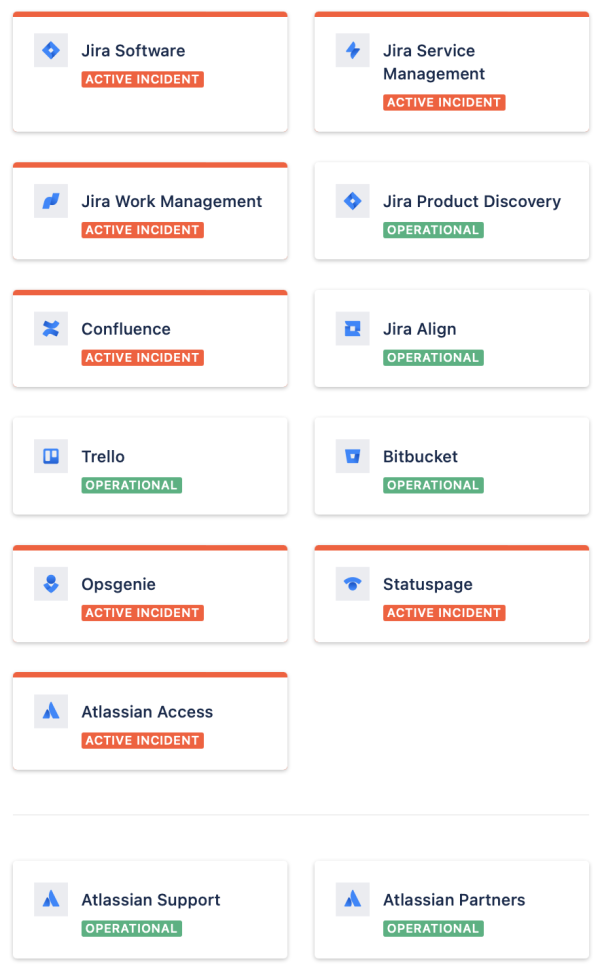Select the Jira Software title text
The image size is (600, 968).
pyautogui.click(x=133, y=51)
